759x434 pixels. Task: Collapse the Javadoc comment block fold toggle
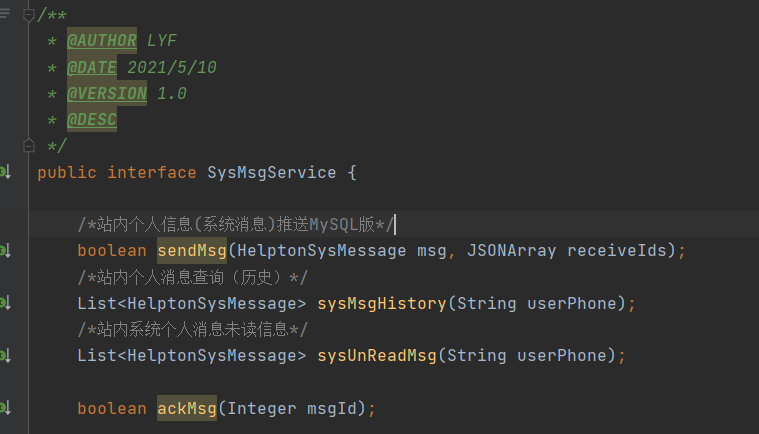29,14
